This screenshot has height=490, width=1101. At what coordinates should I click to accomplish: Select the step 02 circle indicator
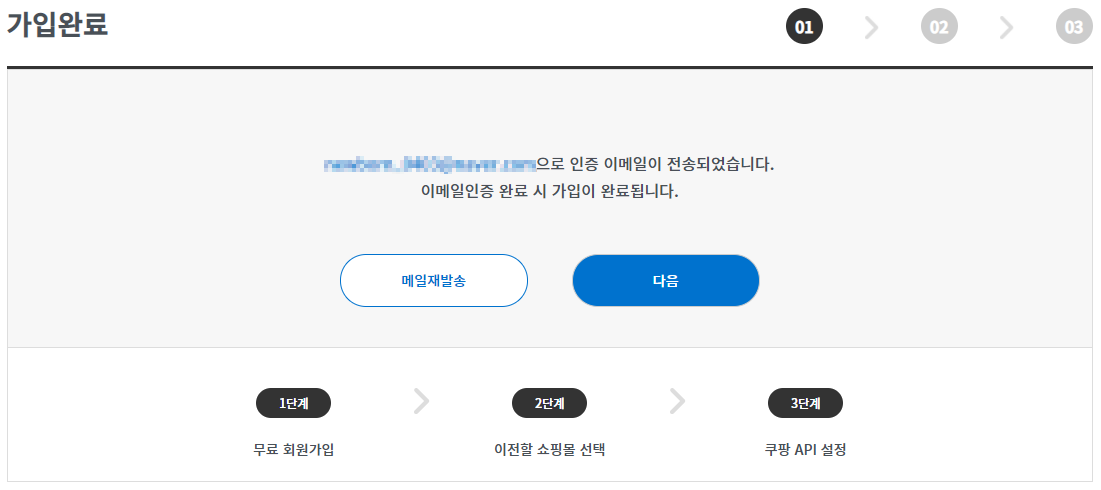pyautogui.click(x=939, y=27)
